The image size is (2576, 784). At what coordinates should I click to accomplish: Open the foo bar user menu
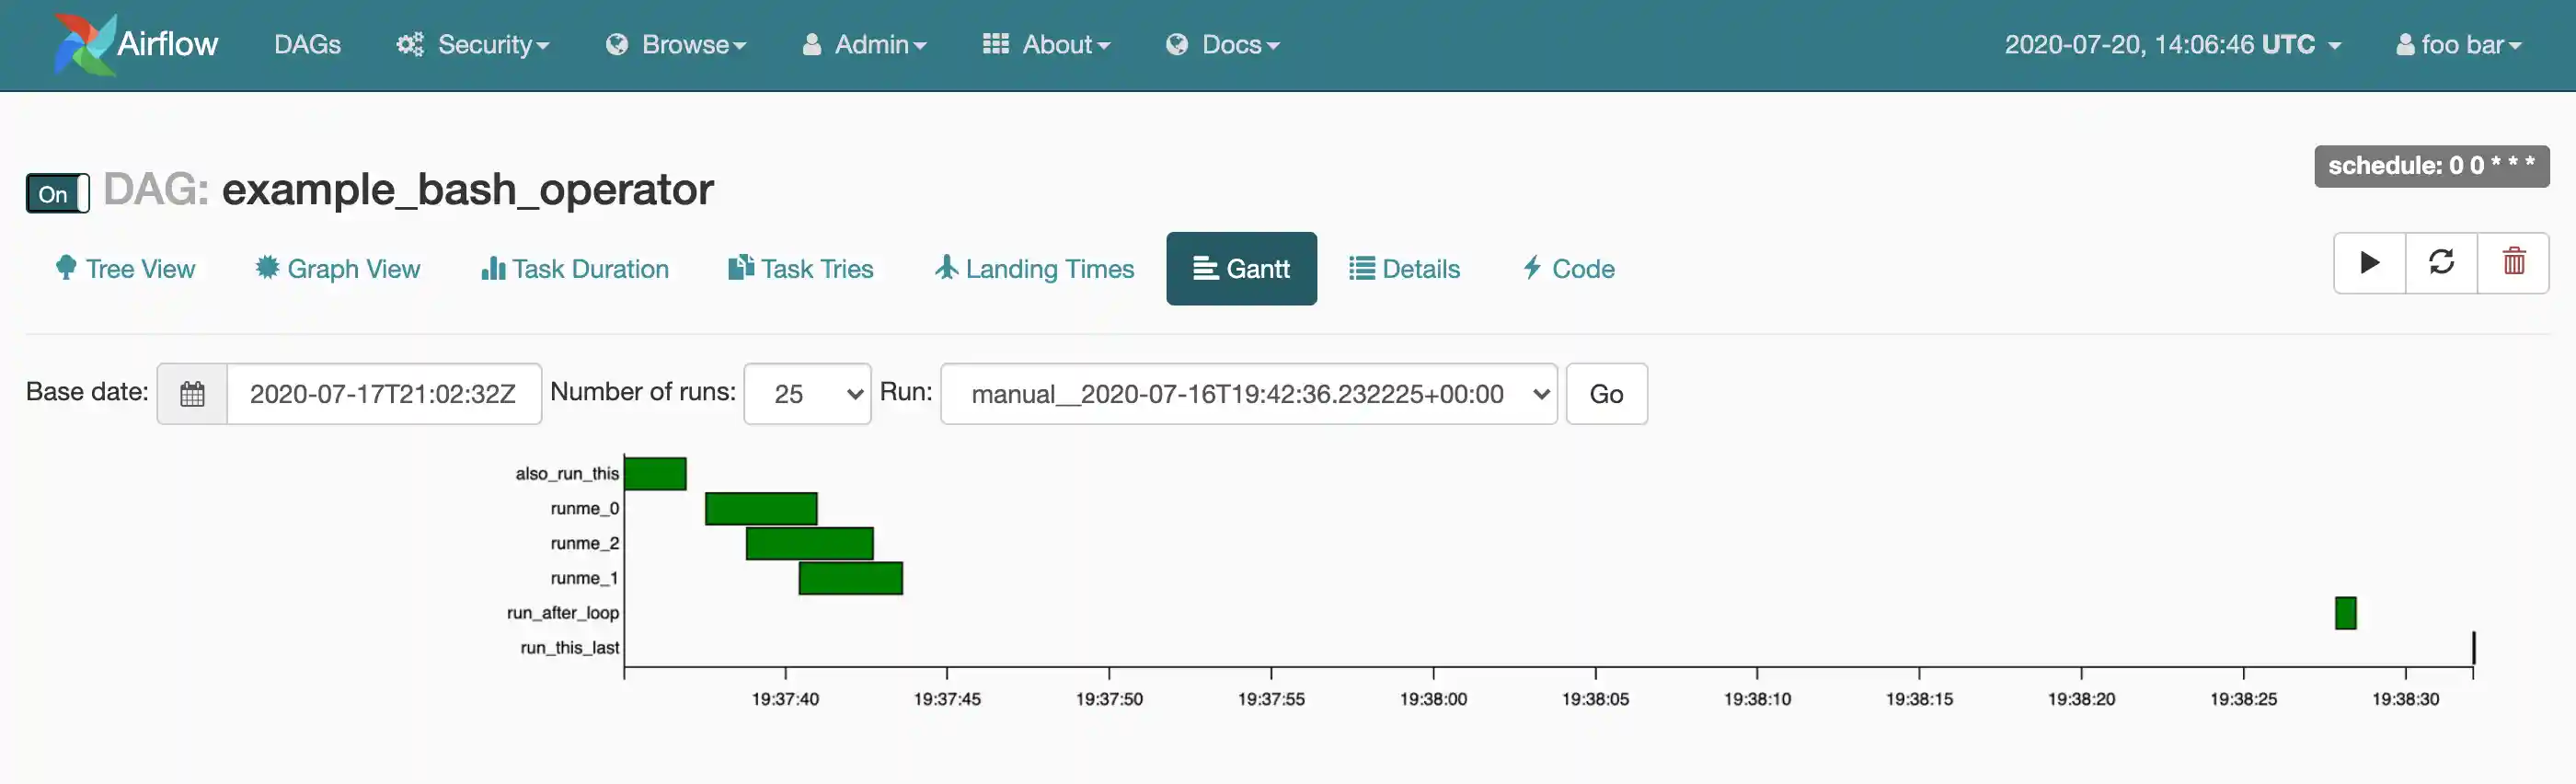click(x=2459, y=45)
